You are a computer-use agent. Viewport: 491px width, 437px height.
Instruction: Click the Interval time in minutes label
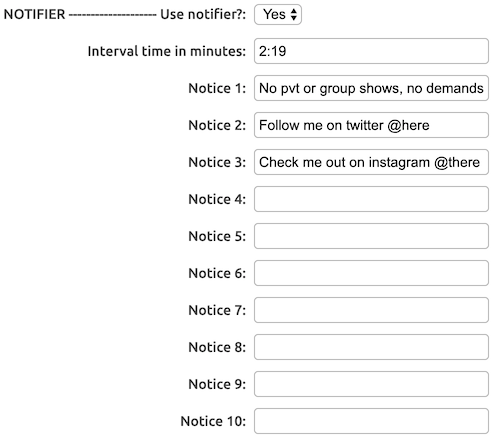[x=167, y=51]
